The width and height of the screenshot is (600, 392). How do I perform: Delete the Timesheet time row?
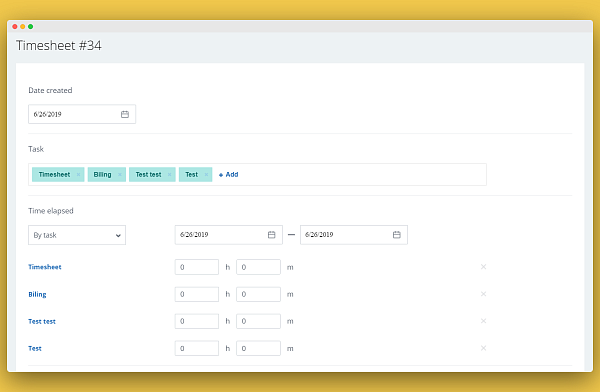pyautogui.click(x=483, y=267)
